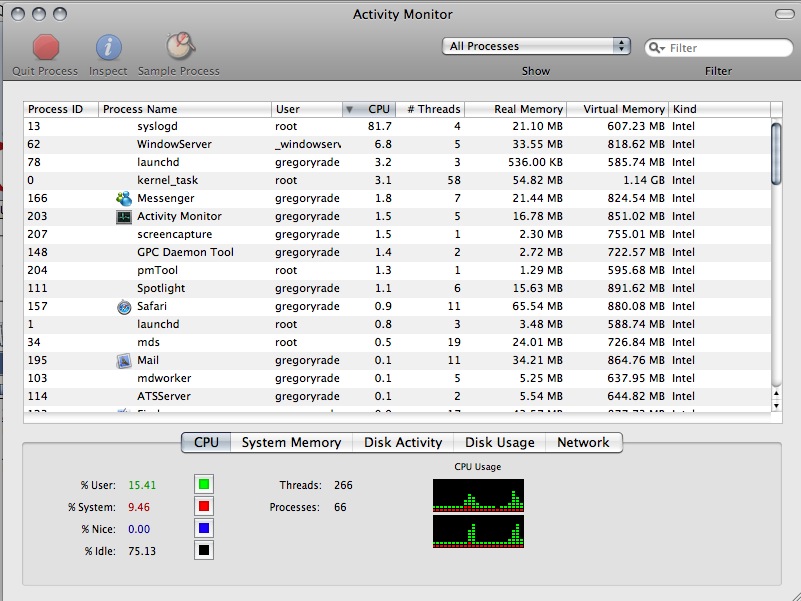Select the Activity Monitor icon in list
The width and height of the screenshot is (801, 601).
124,217
